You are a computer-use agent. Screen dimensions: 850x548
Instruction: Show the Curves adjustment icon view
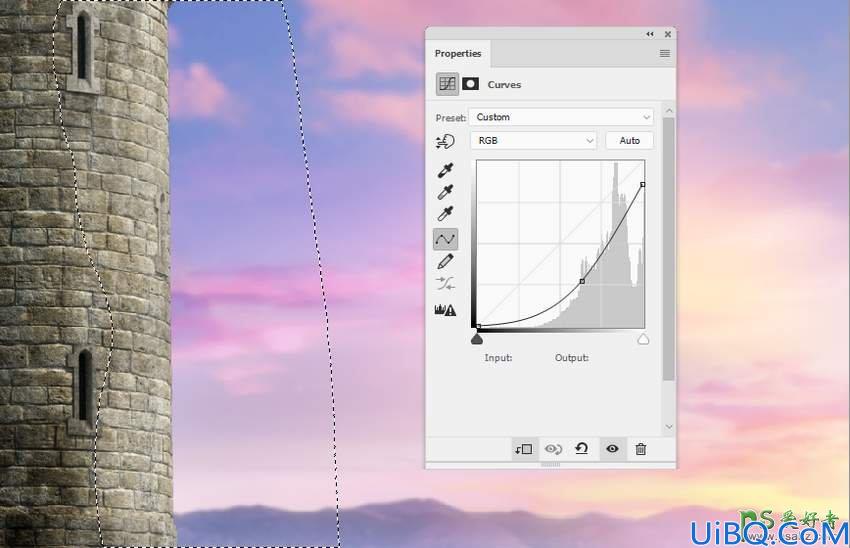pyautogui.click(x=447, y=84)
